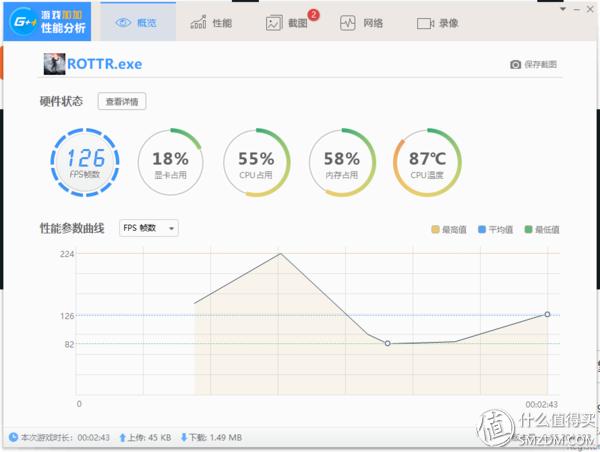Click the download arrow icon near 下载
Viewport: 600px width, 452px height.
(x=184, y=437)
